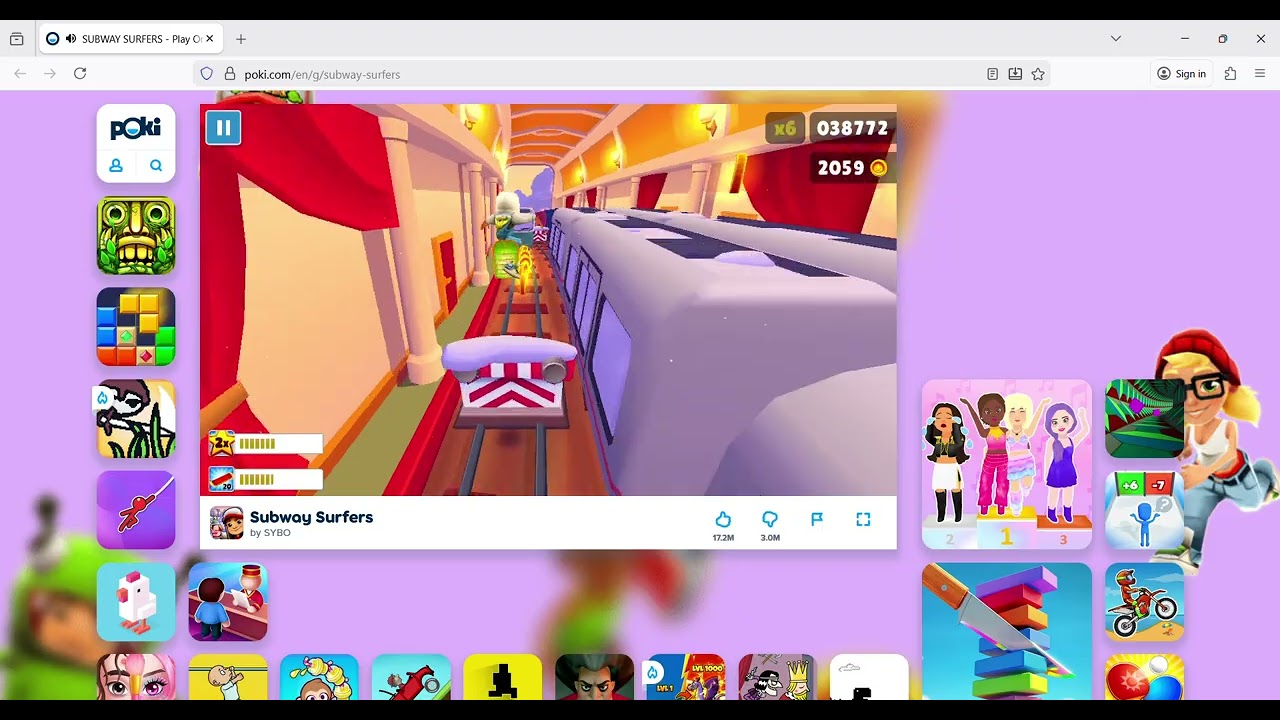Open the makeup face game thumbnail

point(136,677)
